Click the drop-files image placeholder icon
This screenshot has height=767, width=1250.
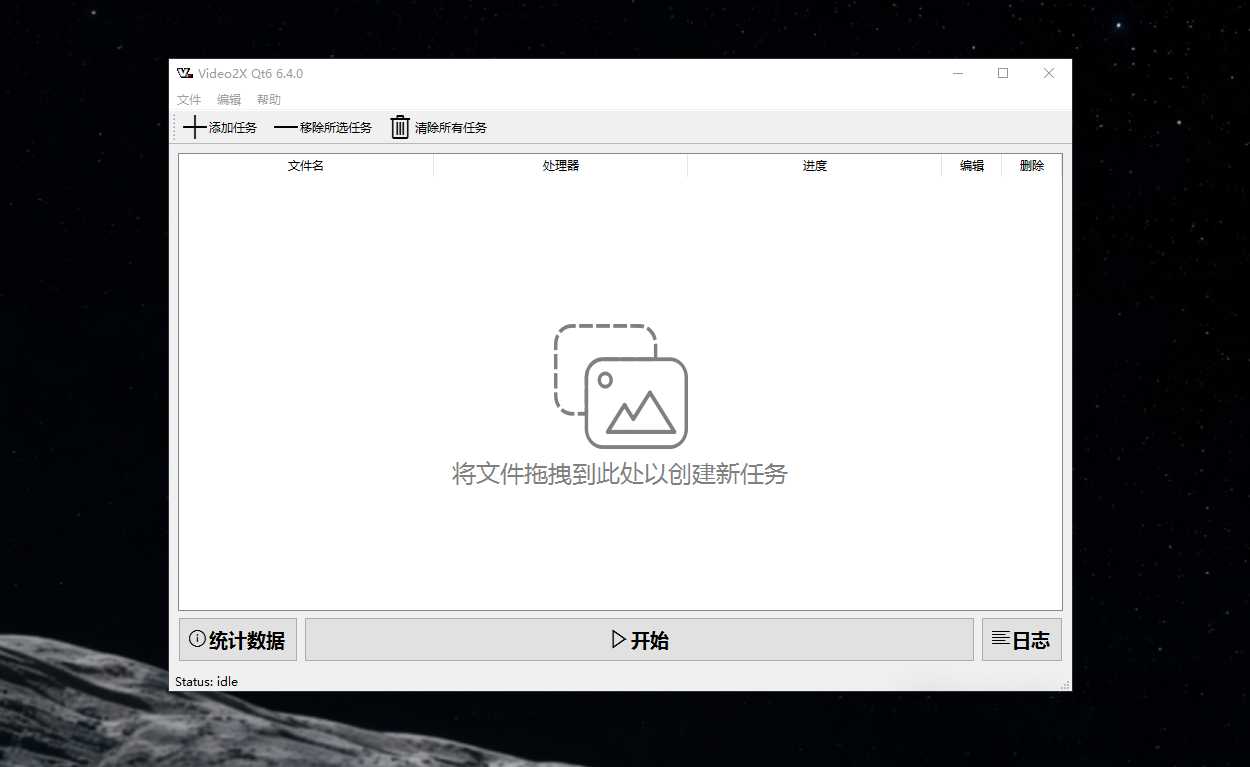(621, 386)
